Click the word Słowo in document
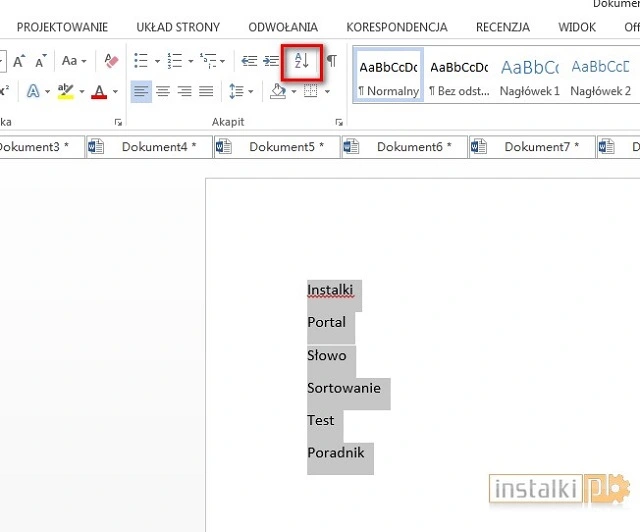This screenshot has width=640, height=532. (x=327, y=355)
